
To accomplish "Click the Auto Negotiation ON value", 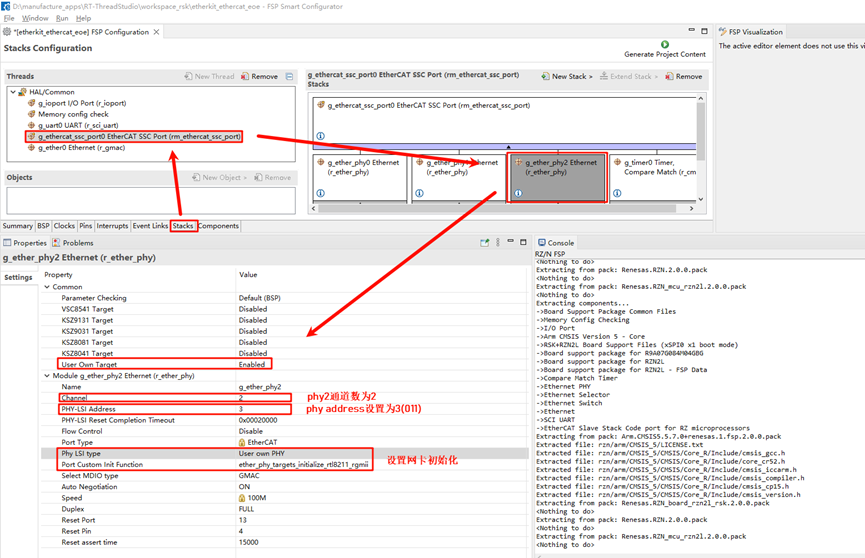I will pyautogui.click(x=244, y=487).
